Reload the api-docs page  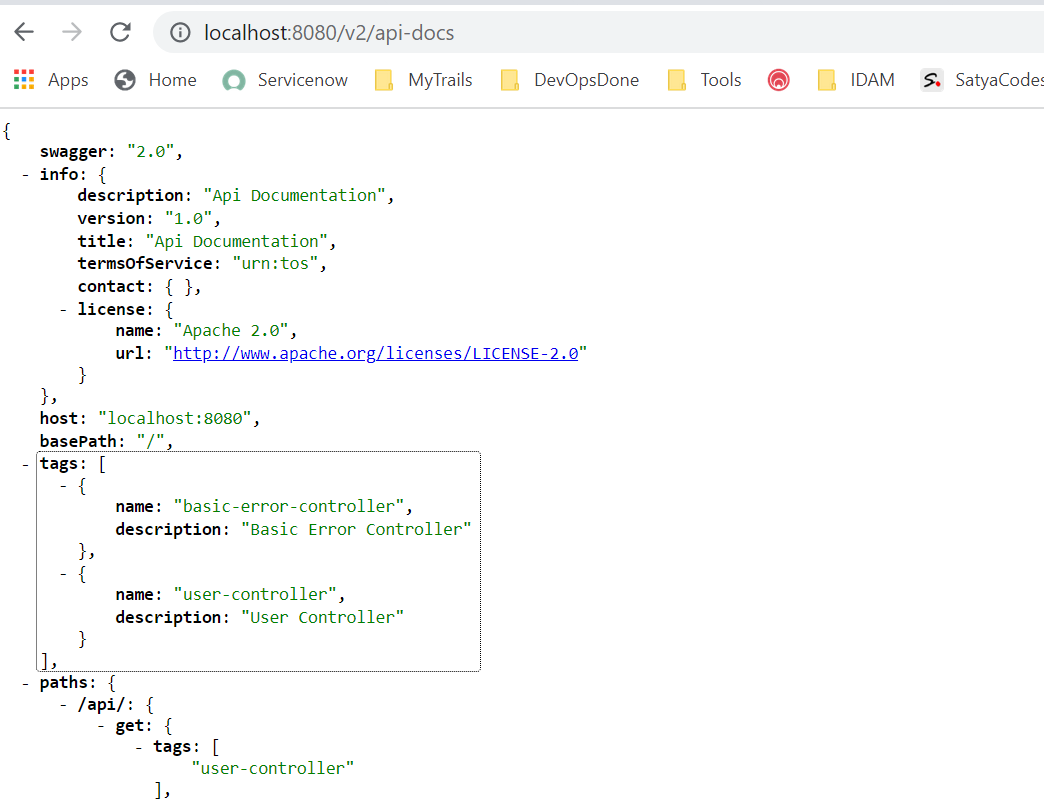120,32
